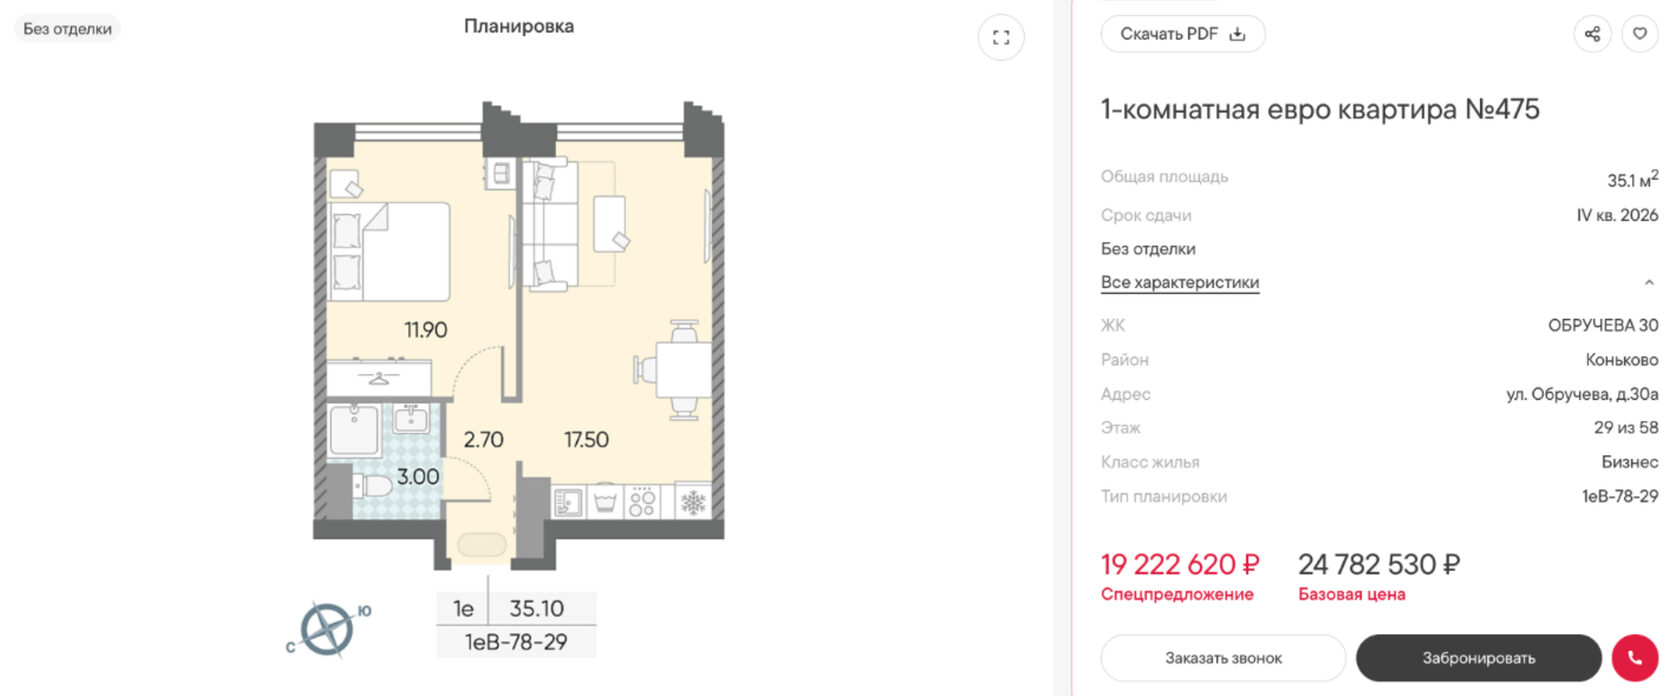Click the share icon

coord(1592,34)
